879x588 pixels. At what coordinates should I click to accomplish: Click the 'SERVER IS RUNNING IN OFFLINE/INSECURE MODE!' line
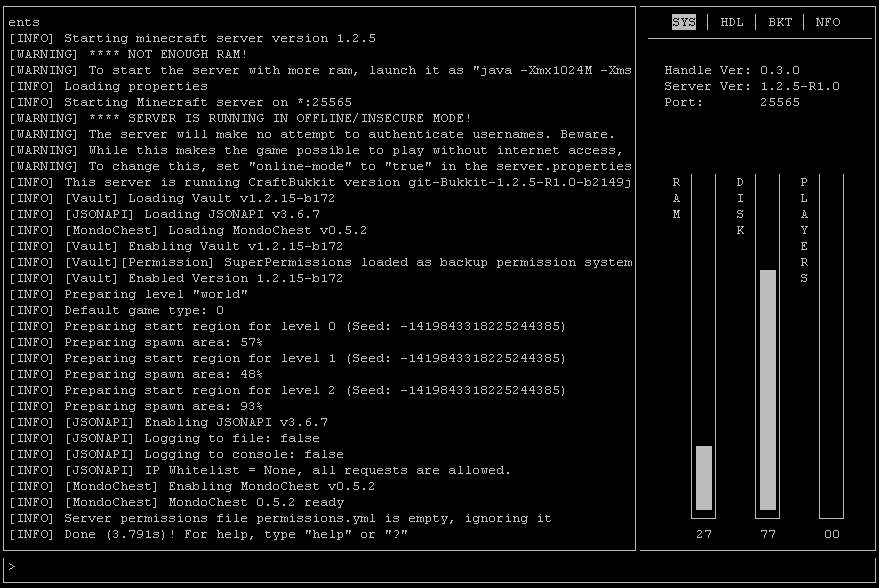coord(240,118)
